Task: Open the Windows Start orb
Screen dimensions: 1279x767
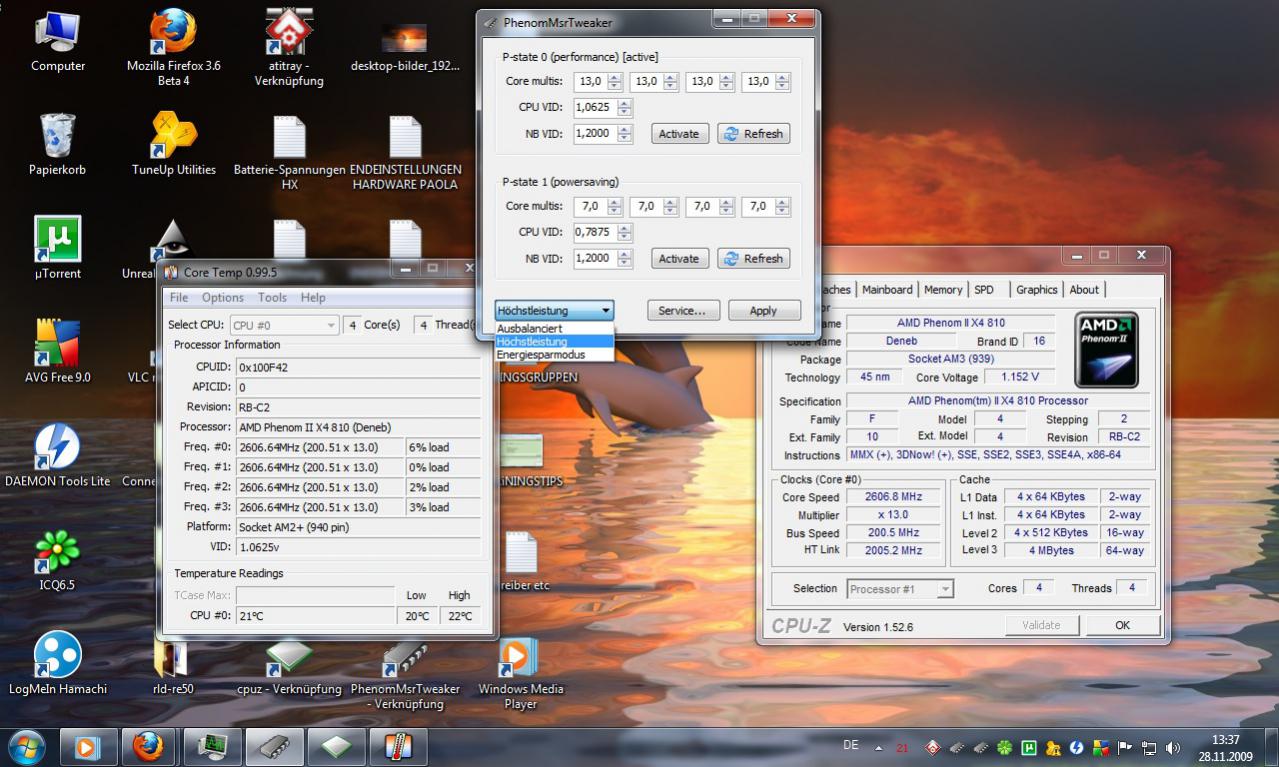Action: (27, 746)
